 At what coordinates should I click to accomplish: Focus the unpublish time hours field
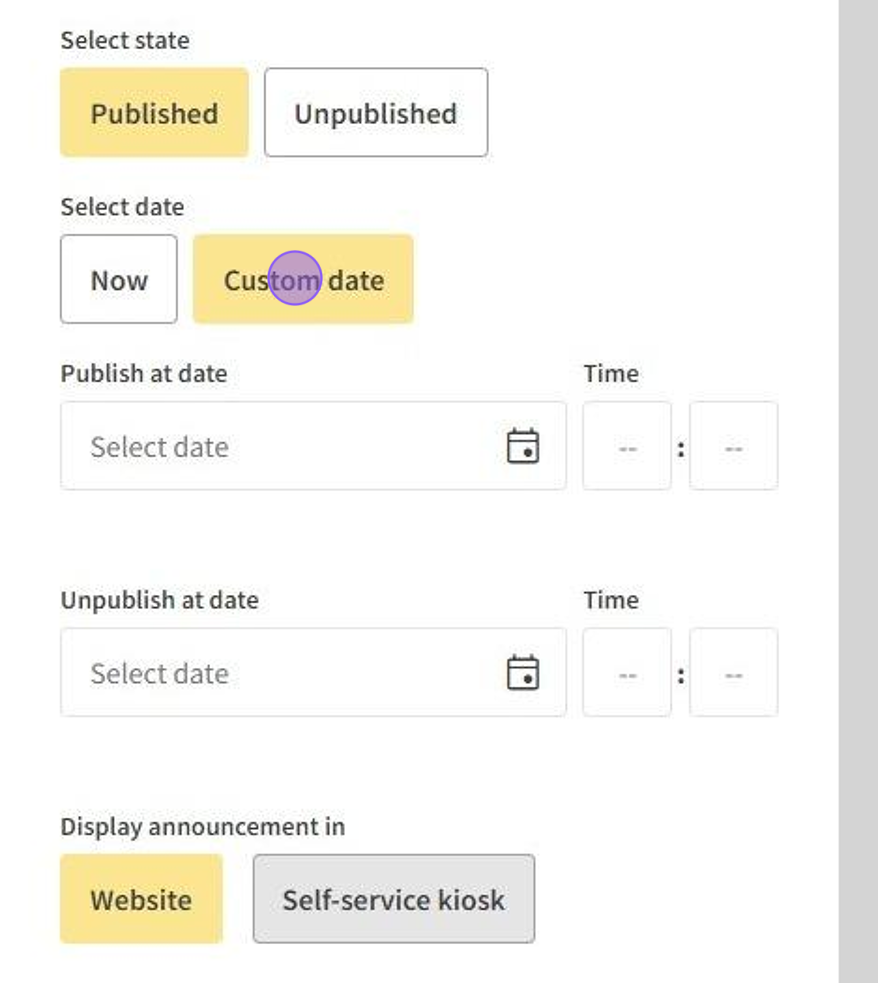627,673
